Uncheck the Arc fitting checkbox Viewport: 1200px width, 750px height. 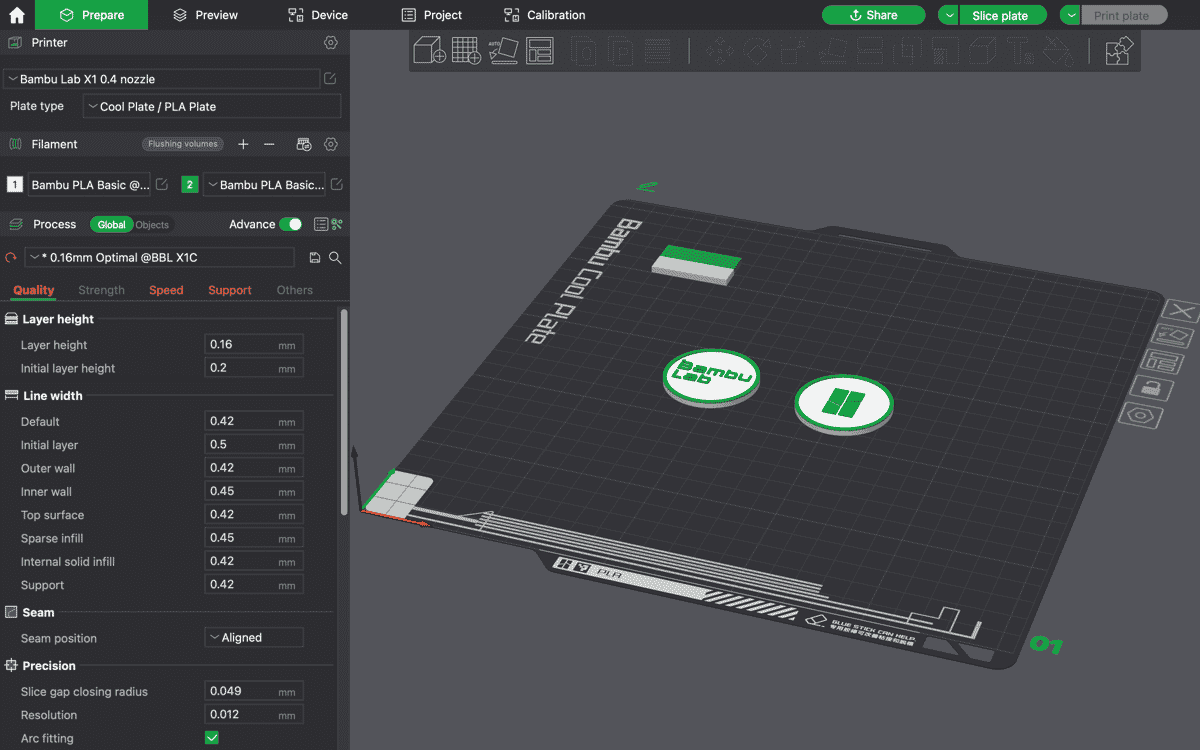click(x=211, y=737)
